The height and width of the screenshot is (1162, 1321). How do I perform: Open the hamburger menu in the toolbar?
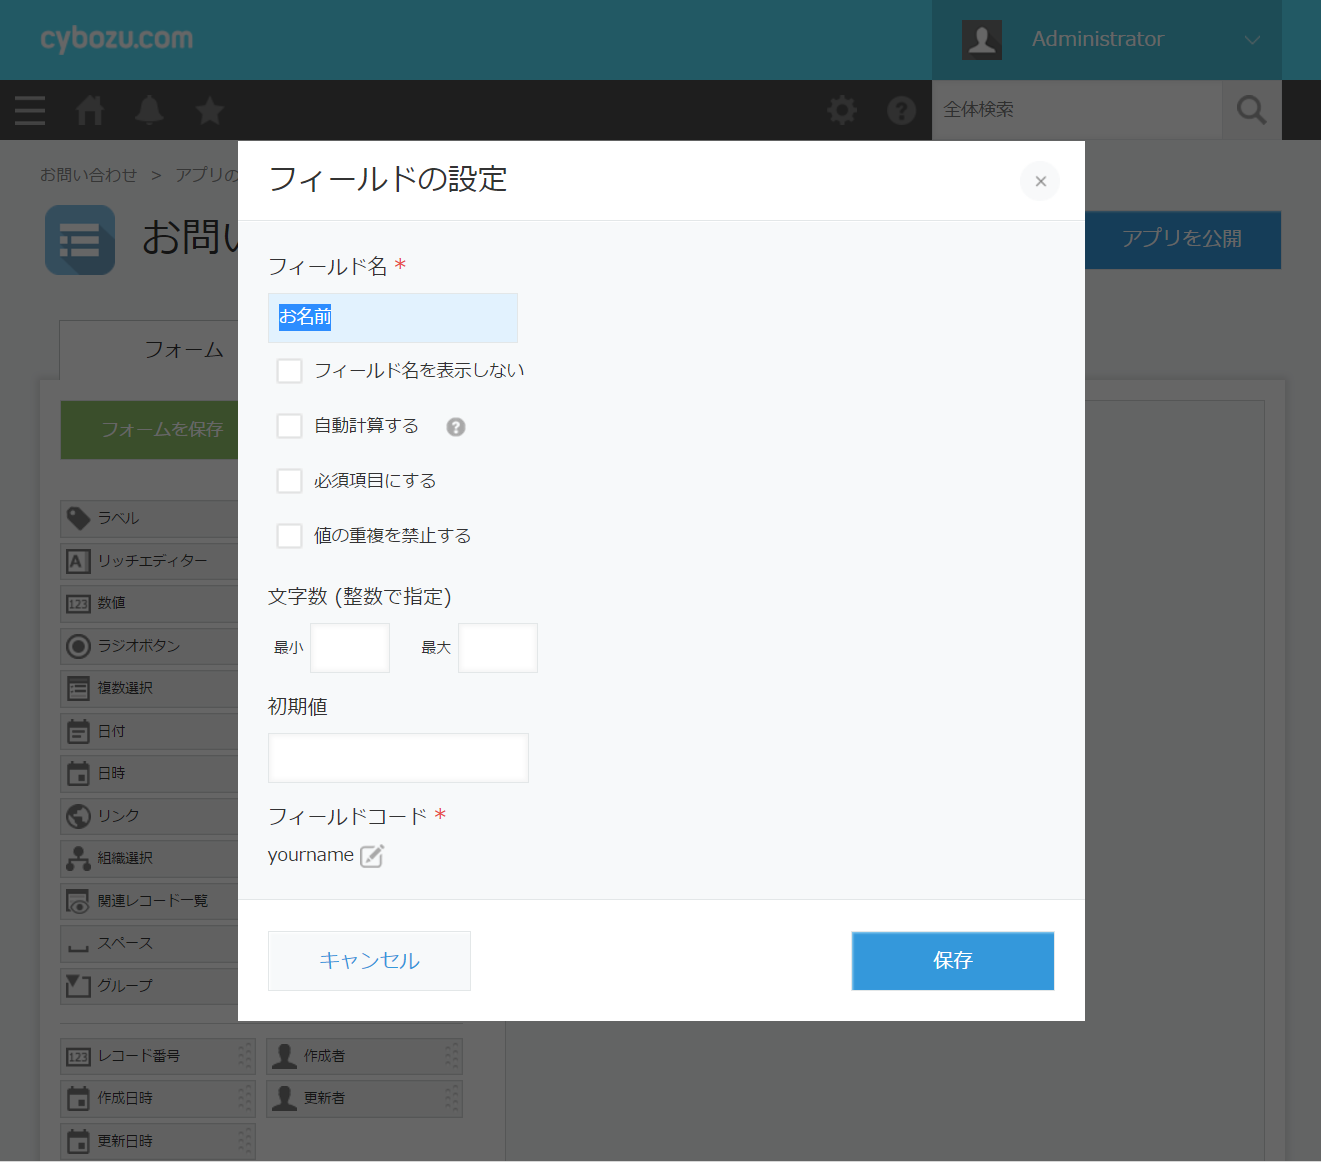pos(30,110)
